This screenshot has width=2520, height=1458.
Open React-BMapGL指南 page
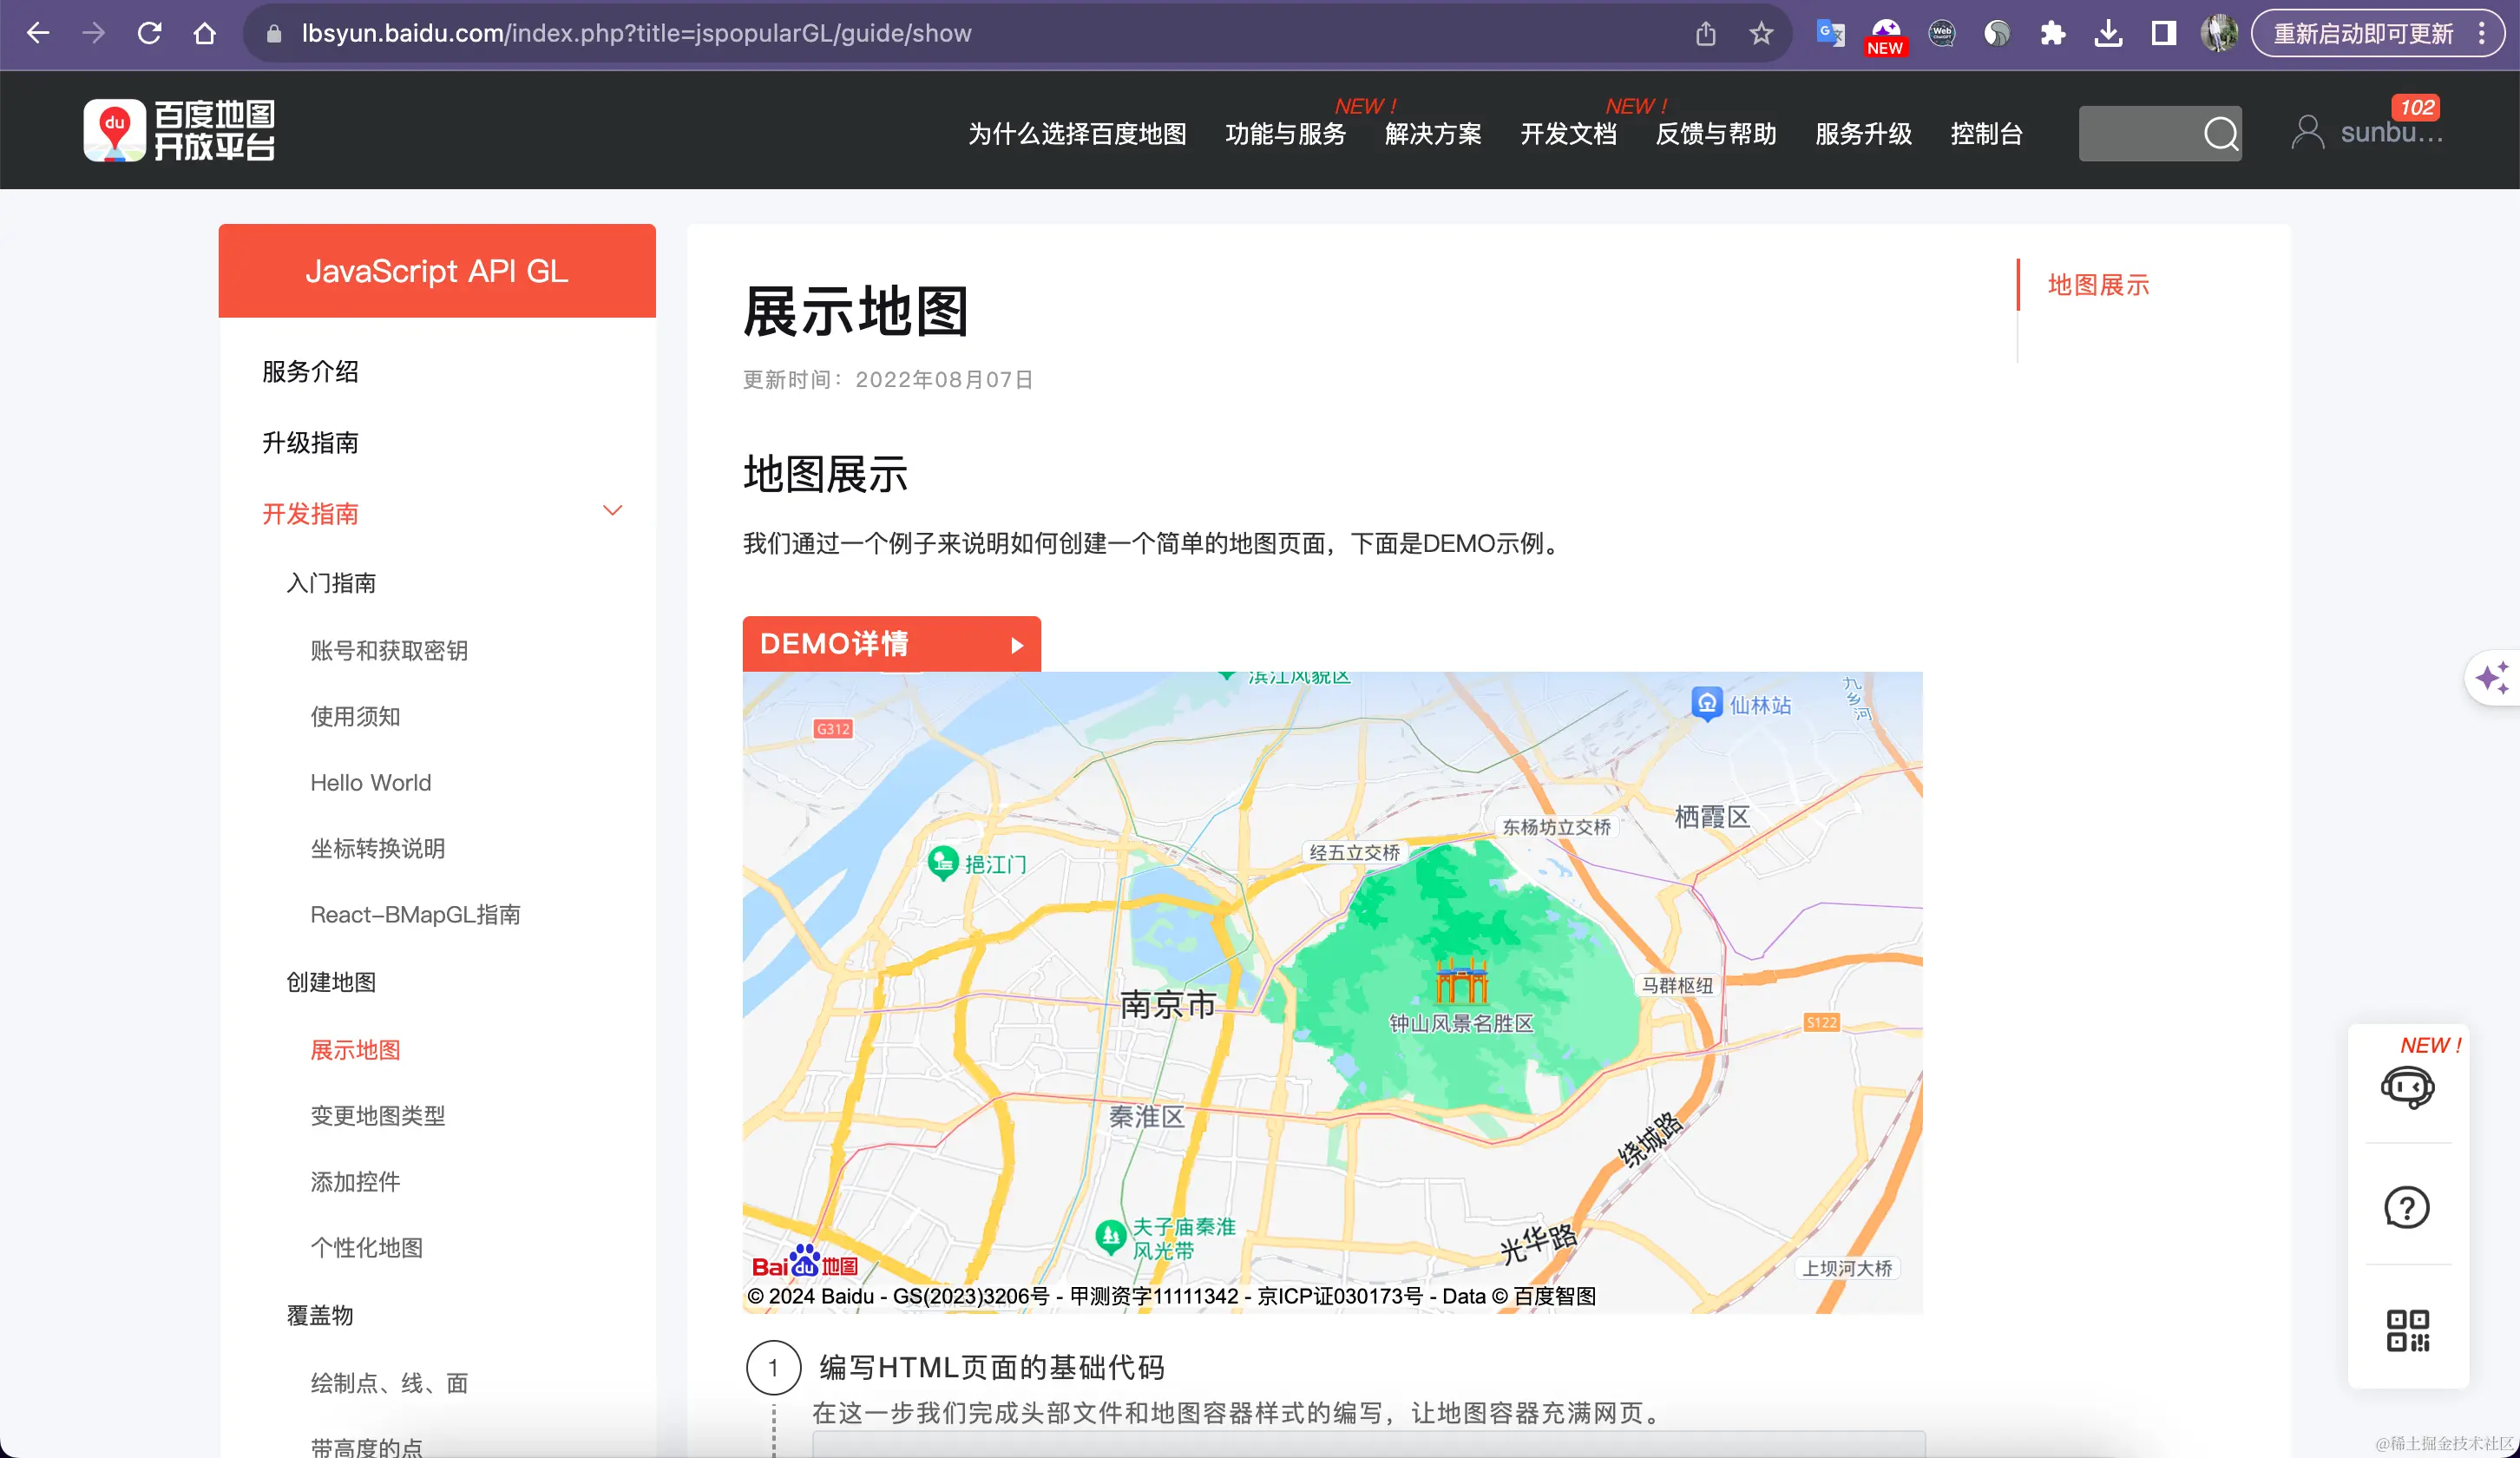pos(415,914)
